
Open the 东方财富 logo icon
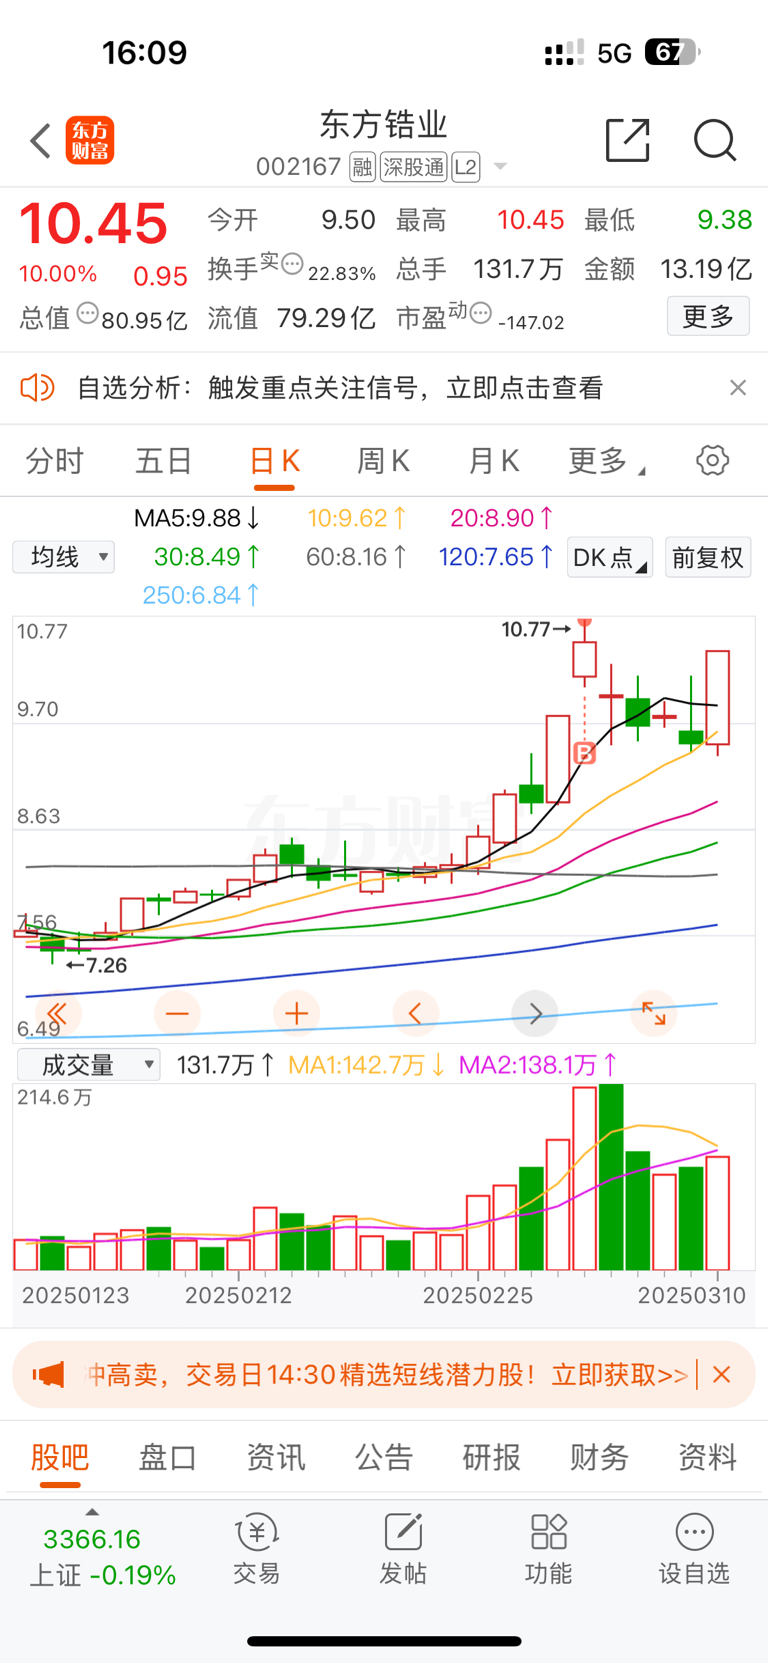pyautogui.click(x=90, y=141)
